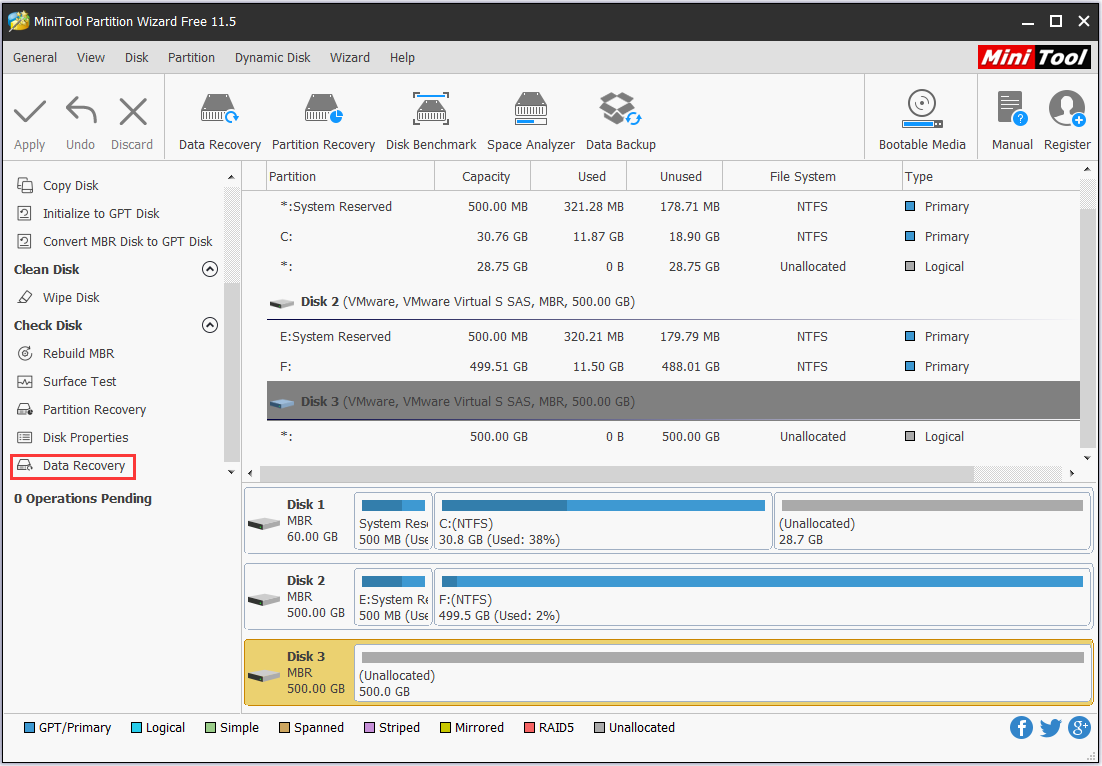
Task: Sort by the Partition column header
Action: point(351,176)
